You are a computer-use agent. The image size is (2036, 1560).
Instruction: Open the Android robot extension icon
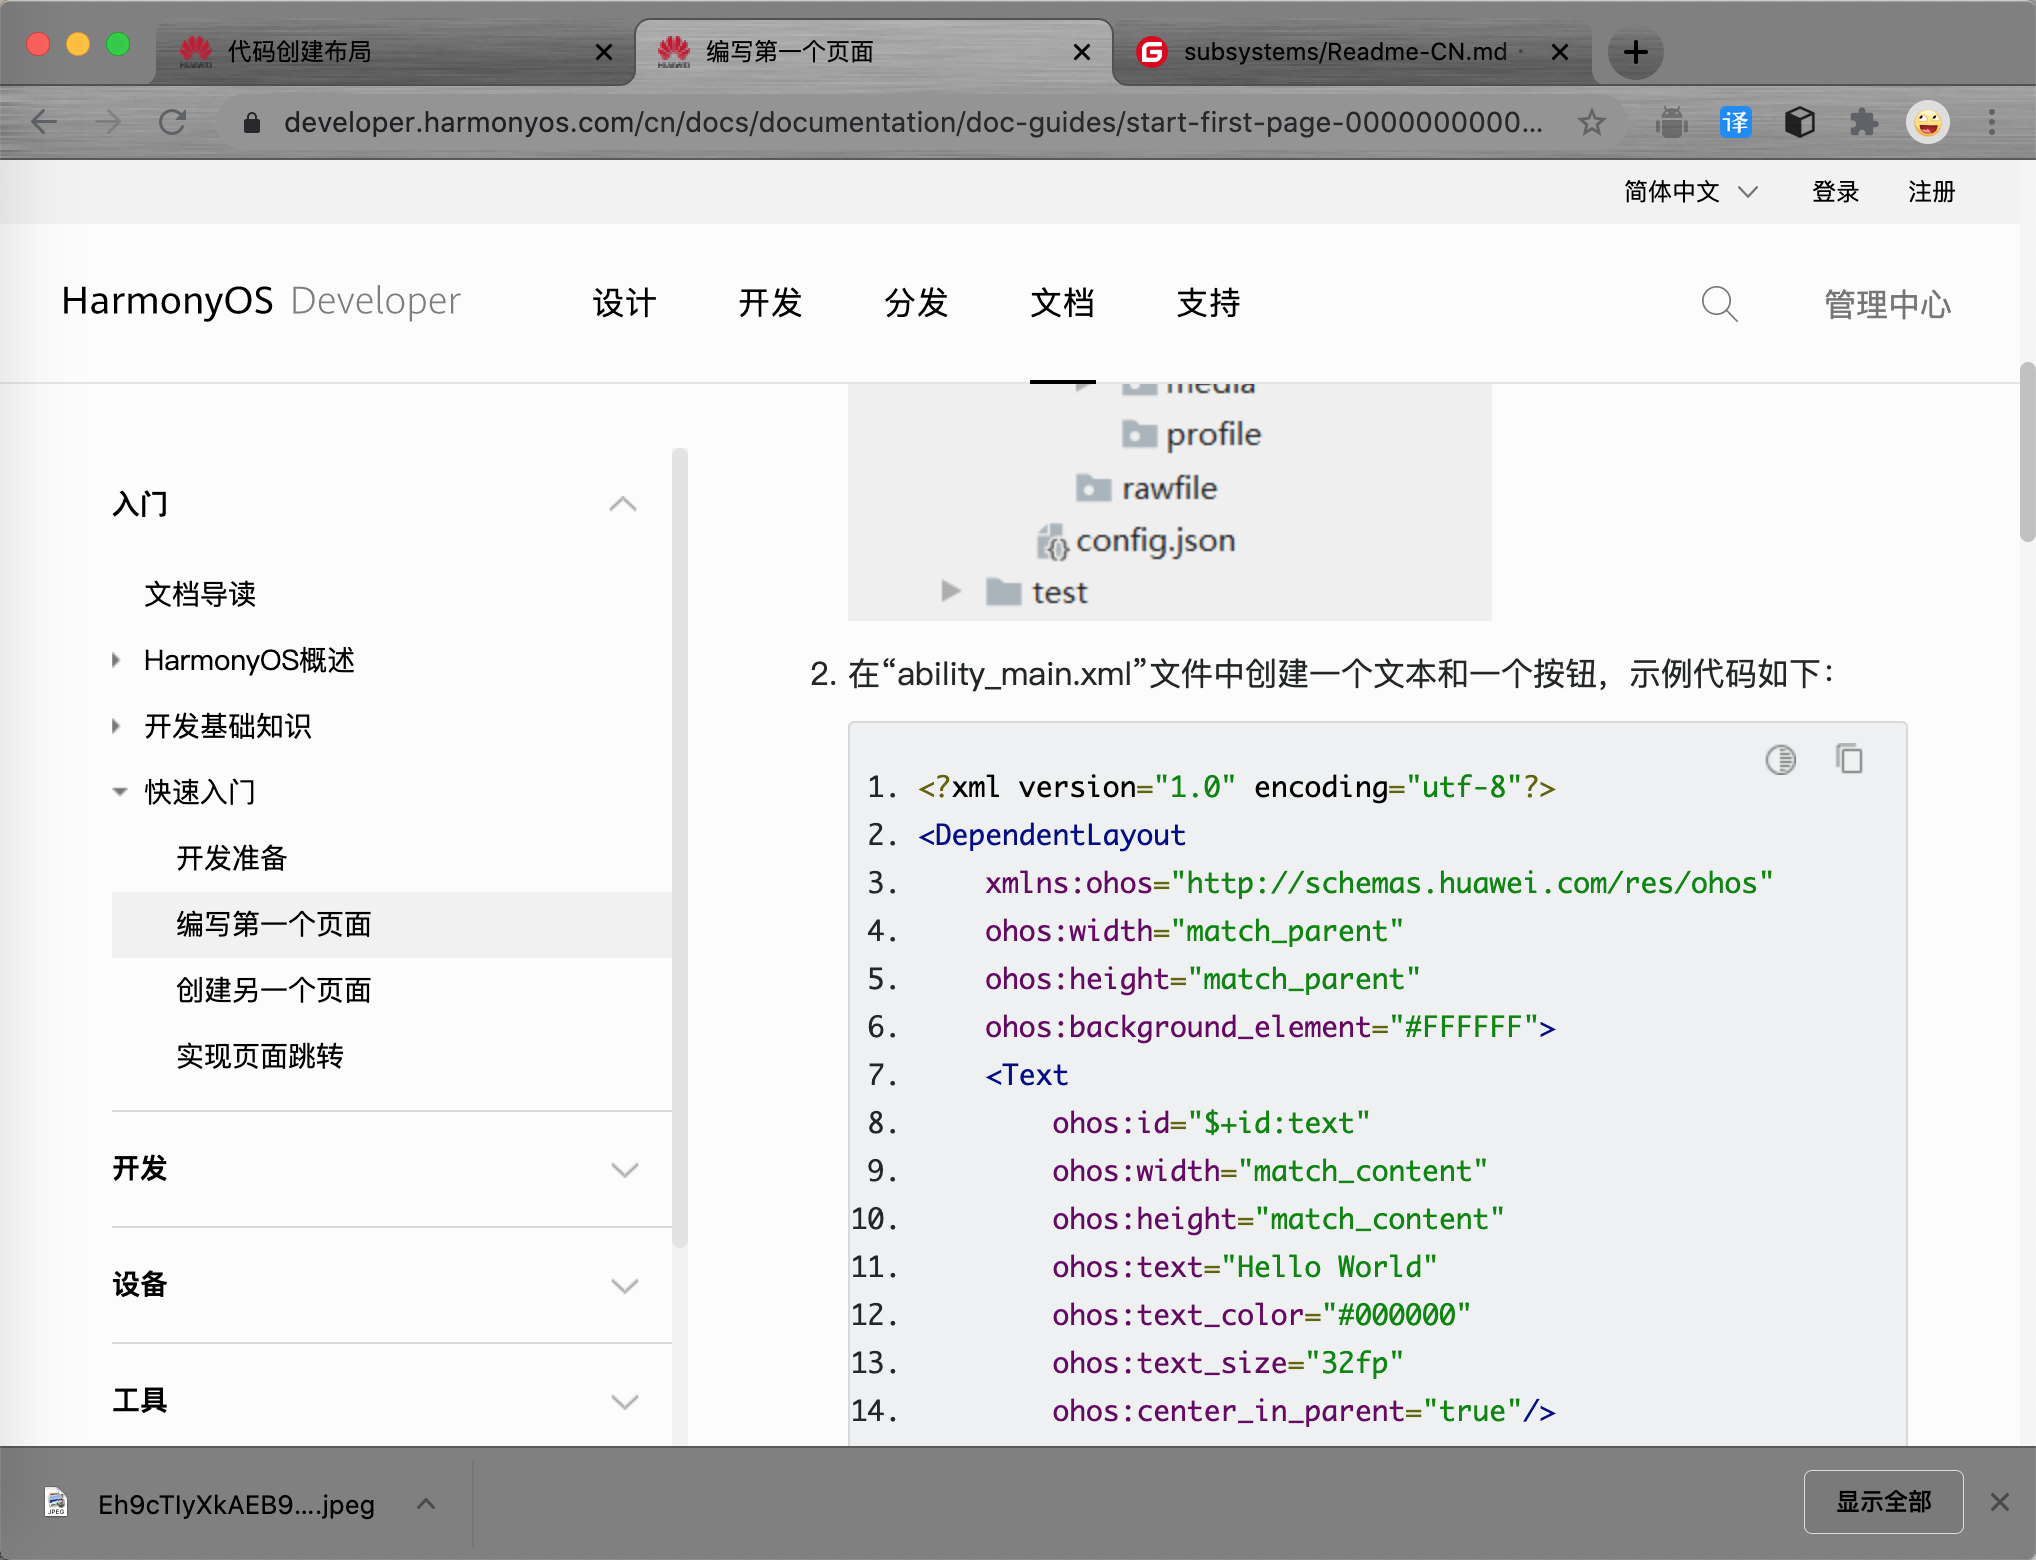(x=1672, y=122)
